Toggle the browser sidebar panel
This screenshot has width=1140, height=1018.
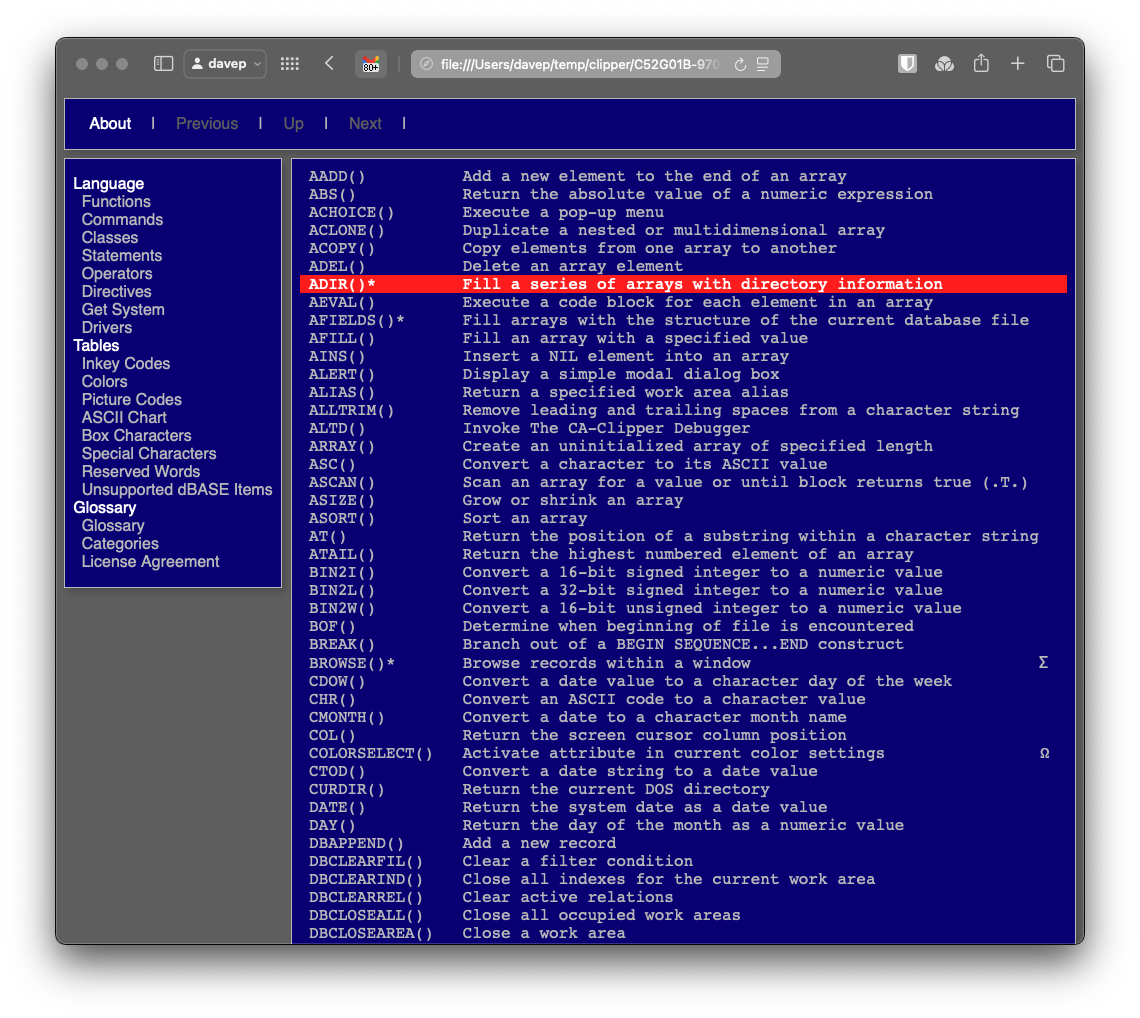coord(163,63)
